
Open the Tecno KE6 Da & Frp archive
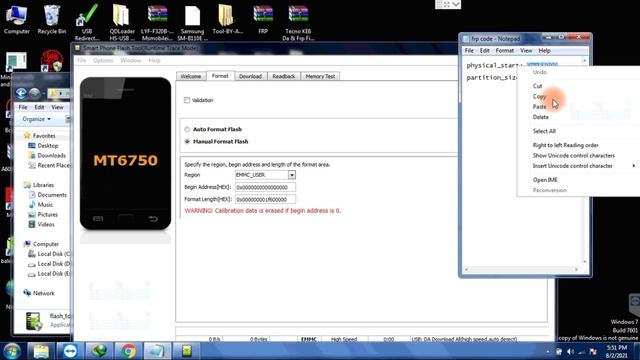(x=298, y=21)
